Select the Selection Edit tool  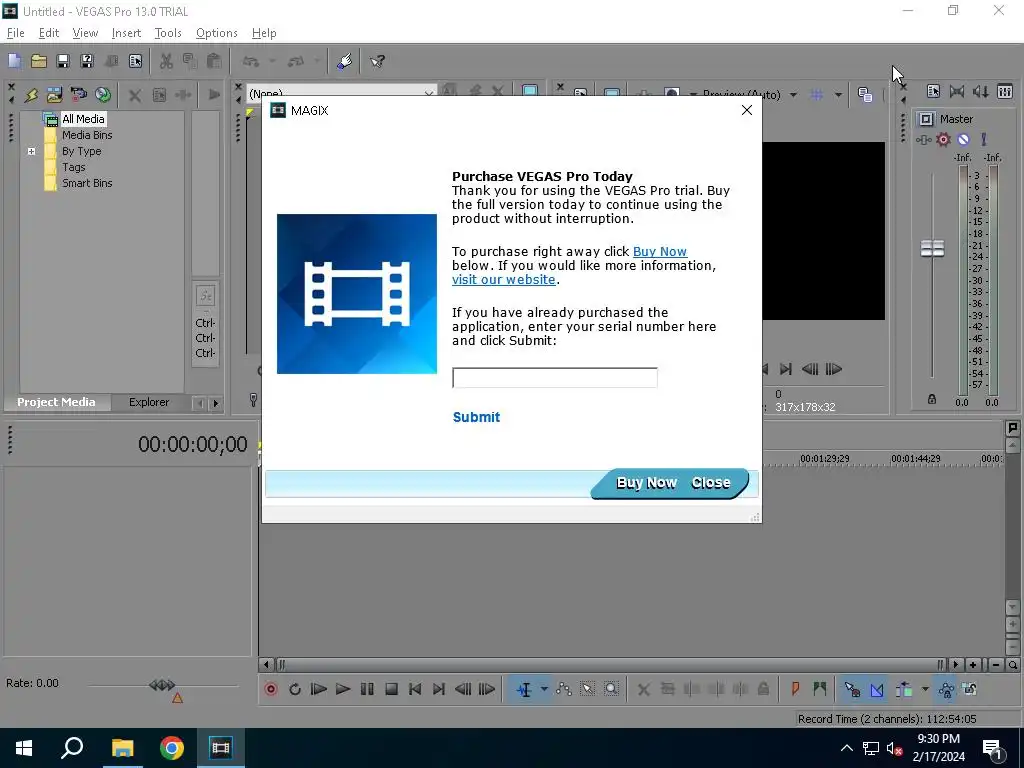(587, 689)
